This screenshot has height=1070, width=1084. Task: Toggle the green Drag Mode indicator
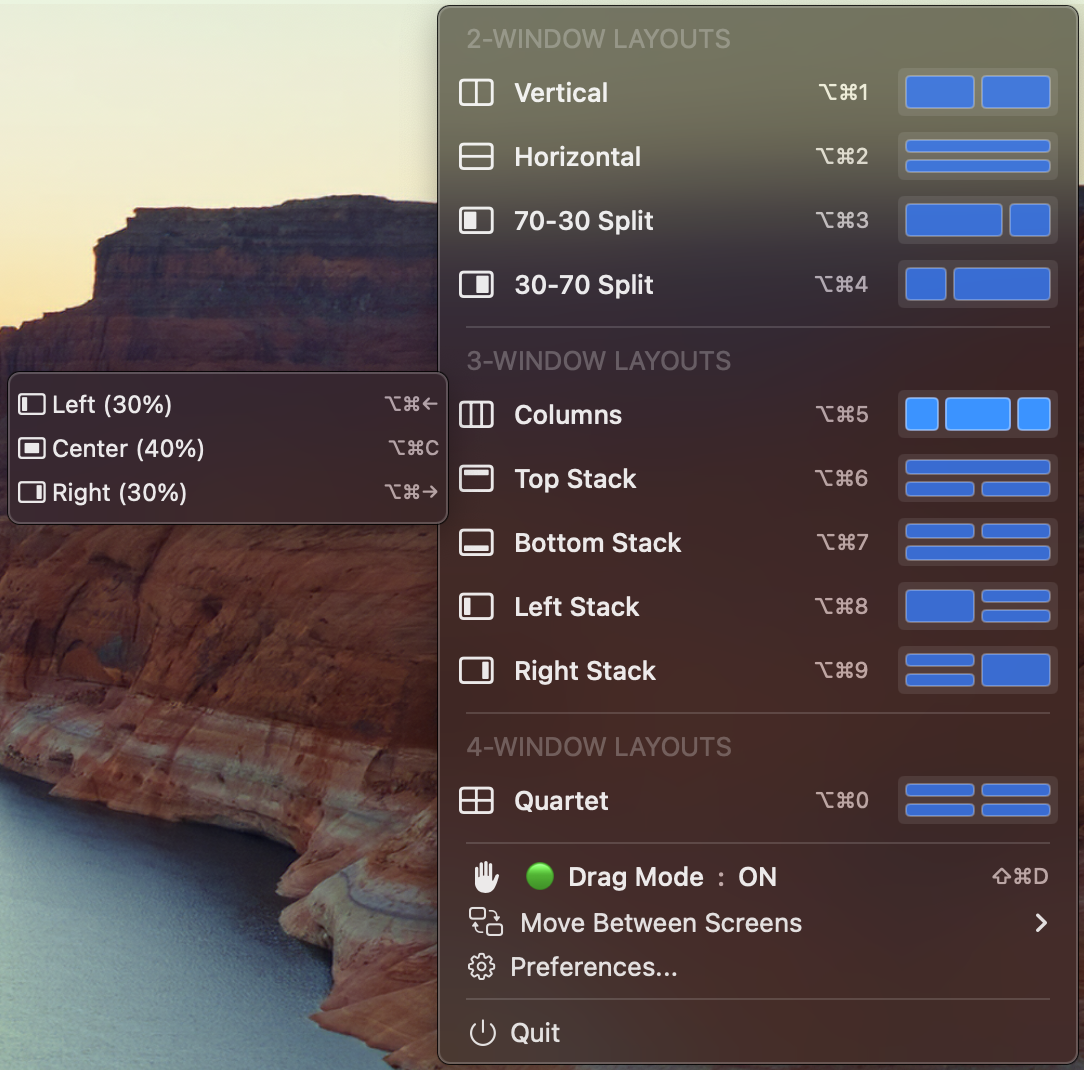[x=540, y=876]
